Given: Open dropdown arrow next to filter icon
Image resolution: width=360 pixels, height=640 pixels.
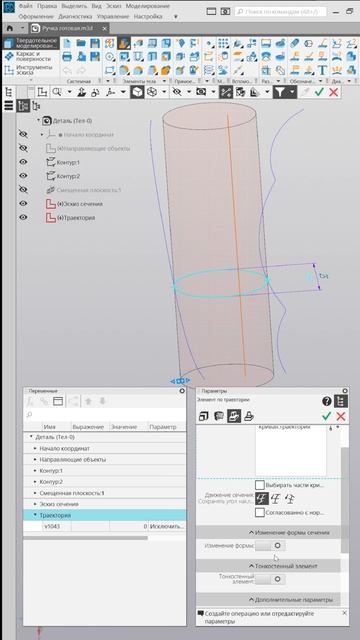Looking at the screenshot, I should click(x=292, y=92).
